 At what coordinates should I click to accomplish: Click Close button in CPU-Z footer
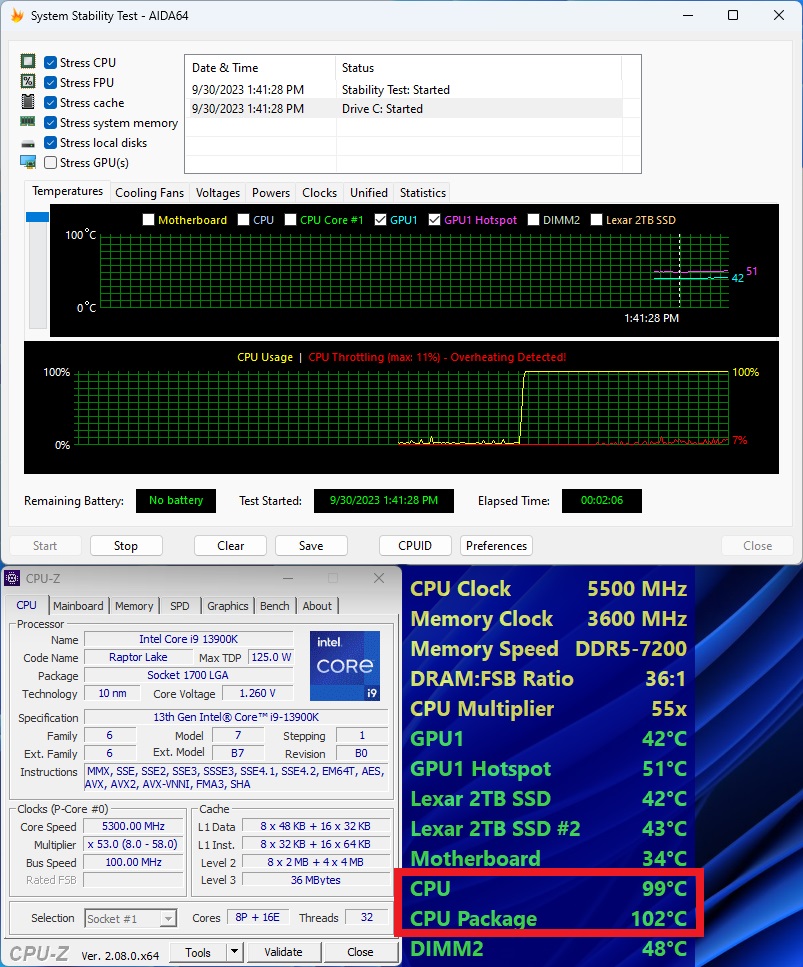click(x=360, y=952)
